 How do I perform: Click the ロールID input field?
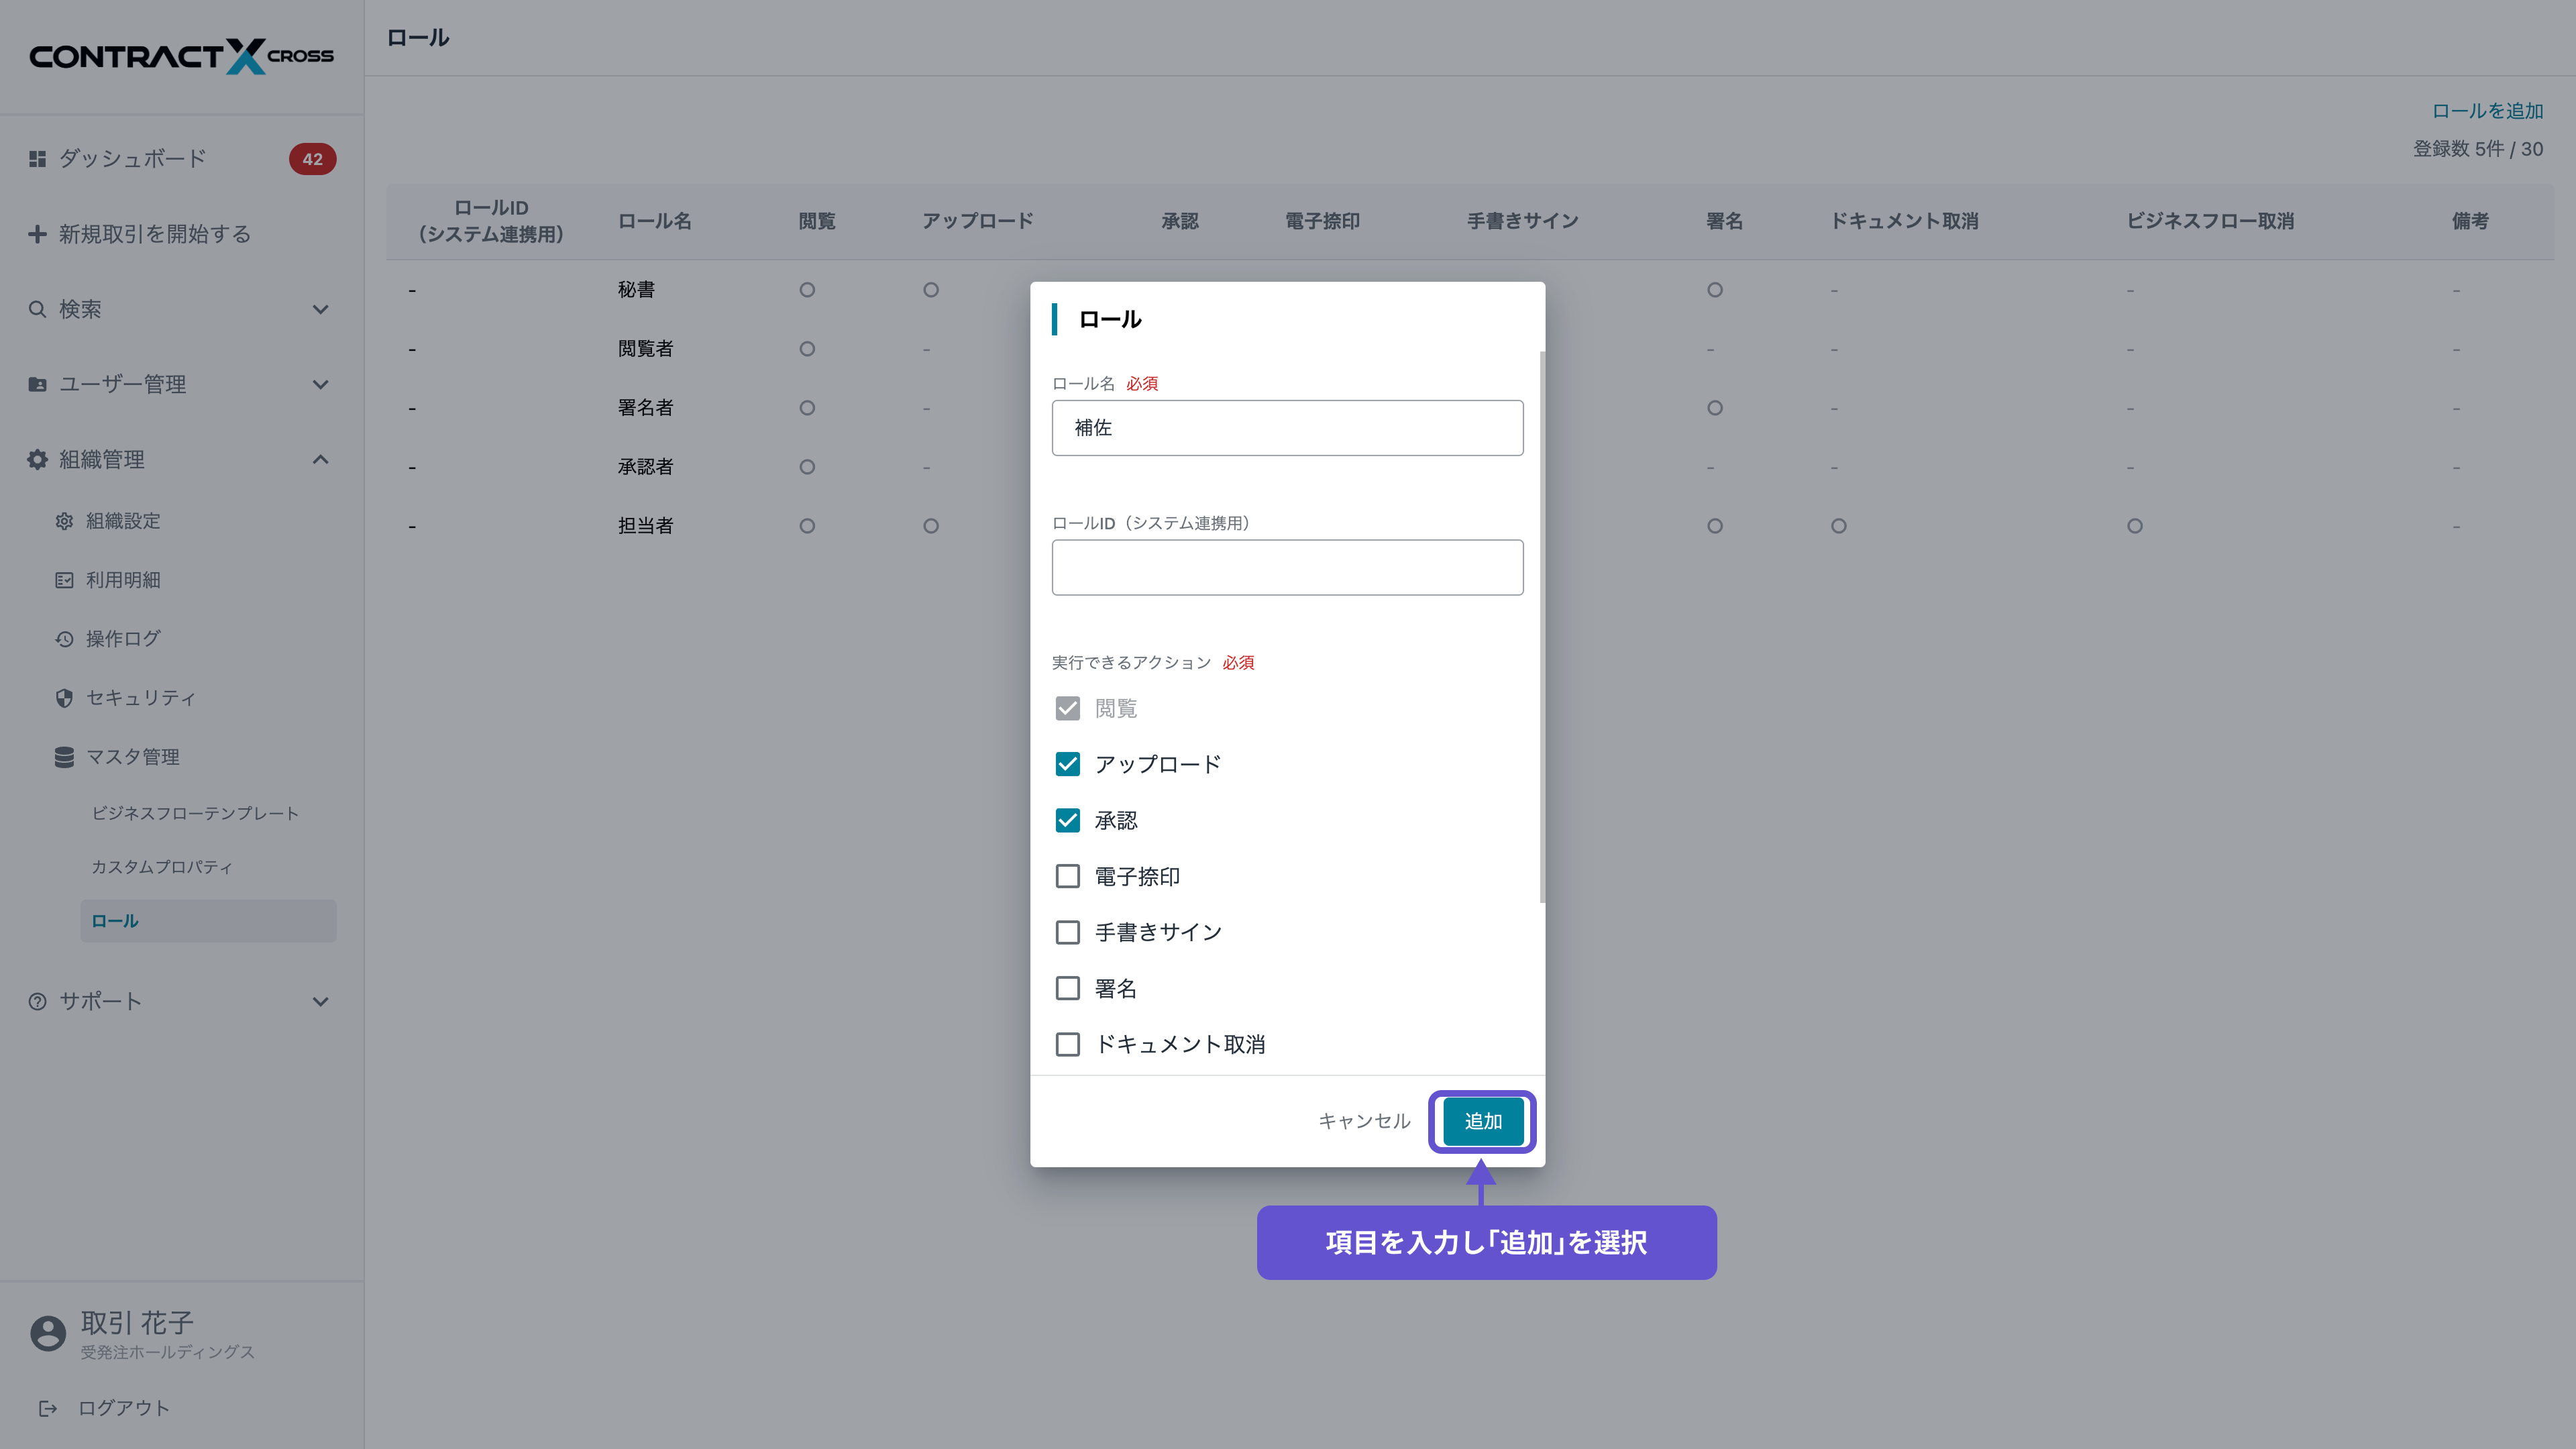pyautogui.click(x=1287, y=567)
